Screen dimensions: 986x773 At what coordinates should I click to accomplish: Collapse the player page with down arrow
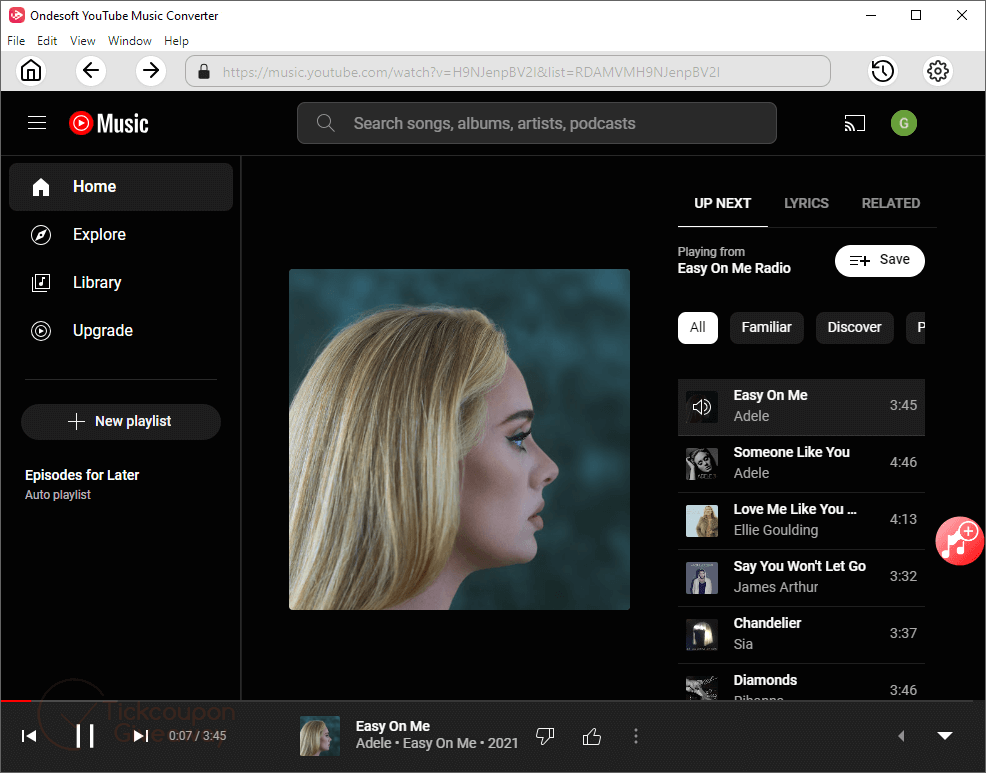[x=944, y=736]
